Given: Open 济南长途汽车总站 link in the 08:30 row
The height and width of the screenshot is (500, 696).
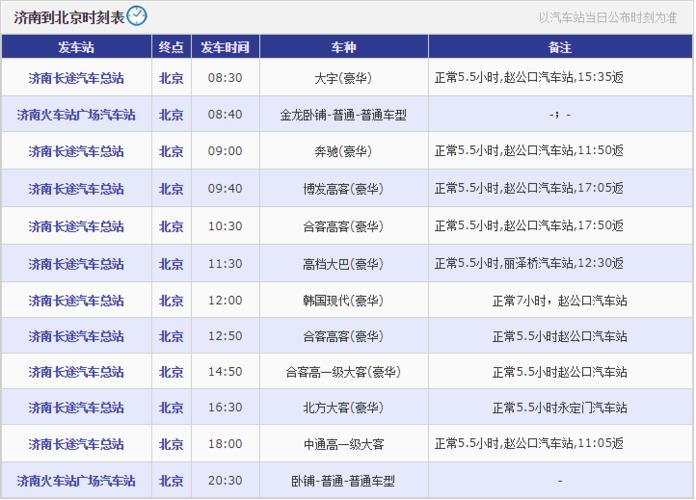Looking at the screenshot, I should [76, 78].
